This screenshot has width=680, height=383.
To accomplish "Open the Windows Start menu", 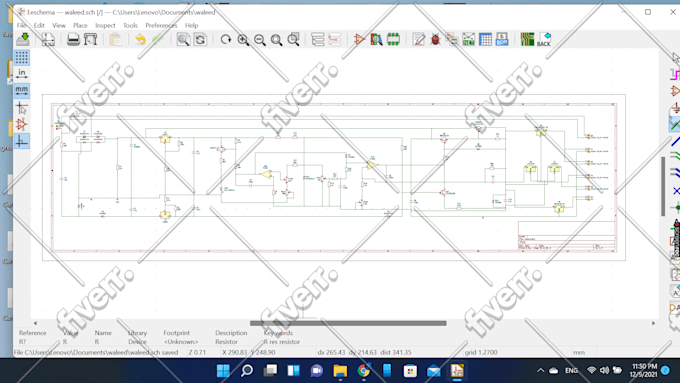I will (223, 371).
